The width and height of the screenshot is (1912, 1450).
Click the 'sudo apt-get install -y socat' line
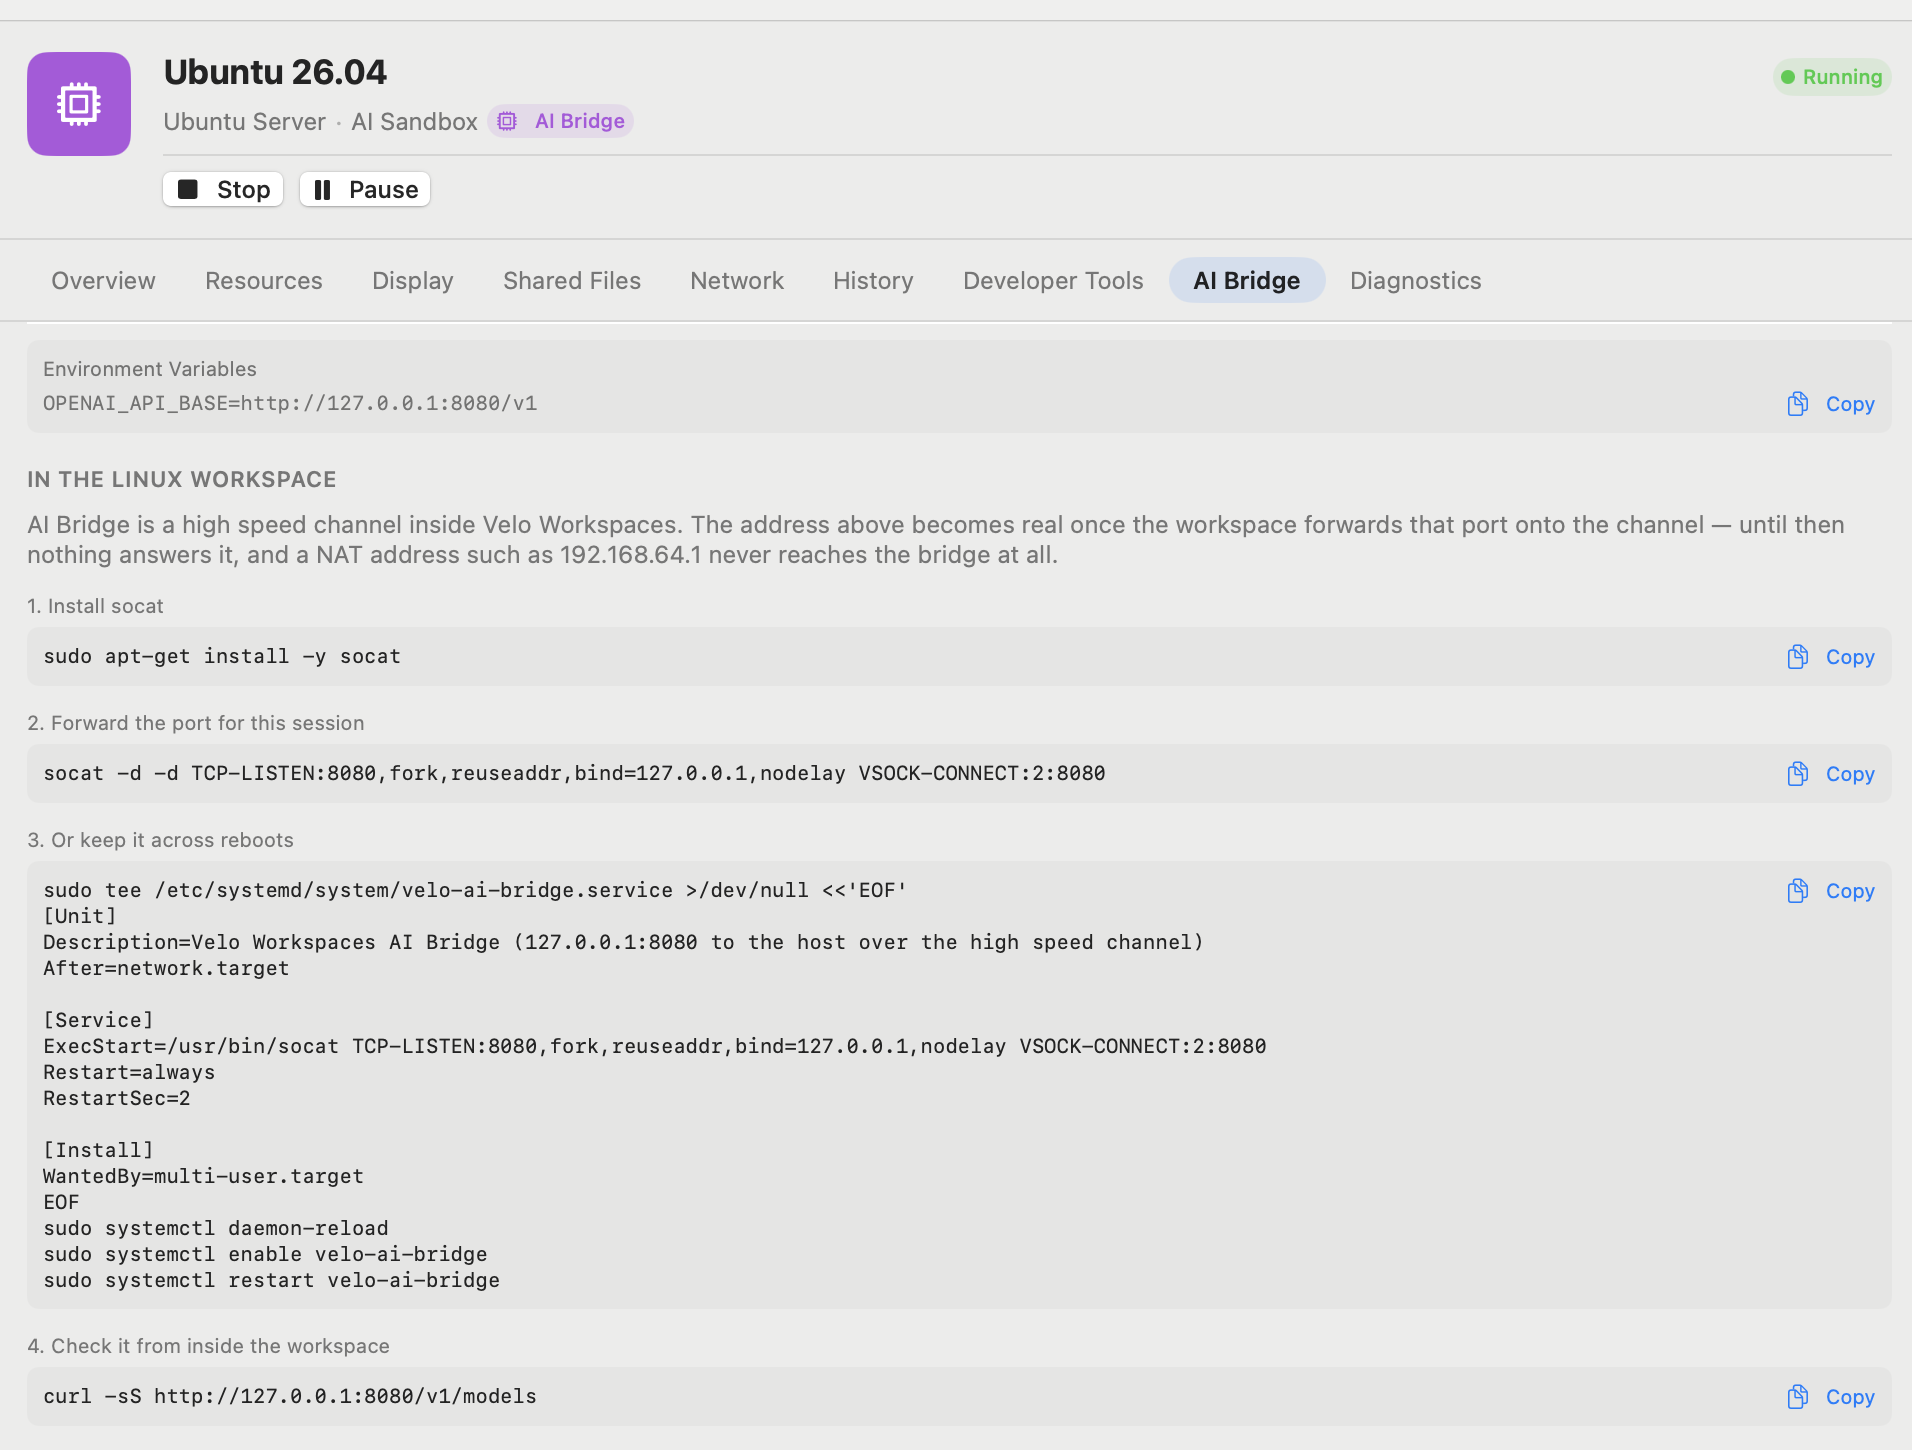coord(222,656)
